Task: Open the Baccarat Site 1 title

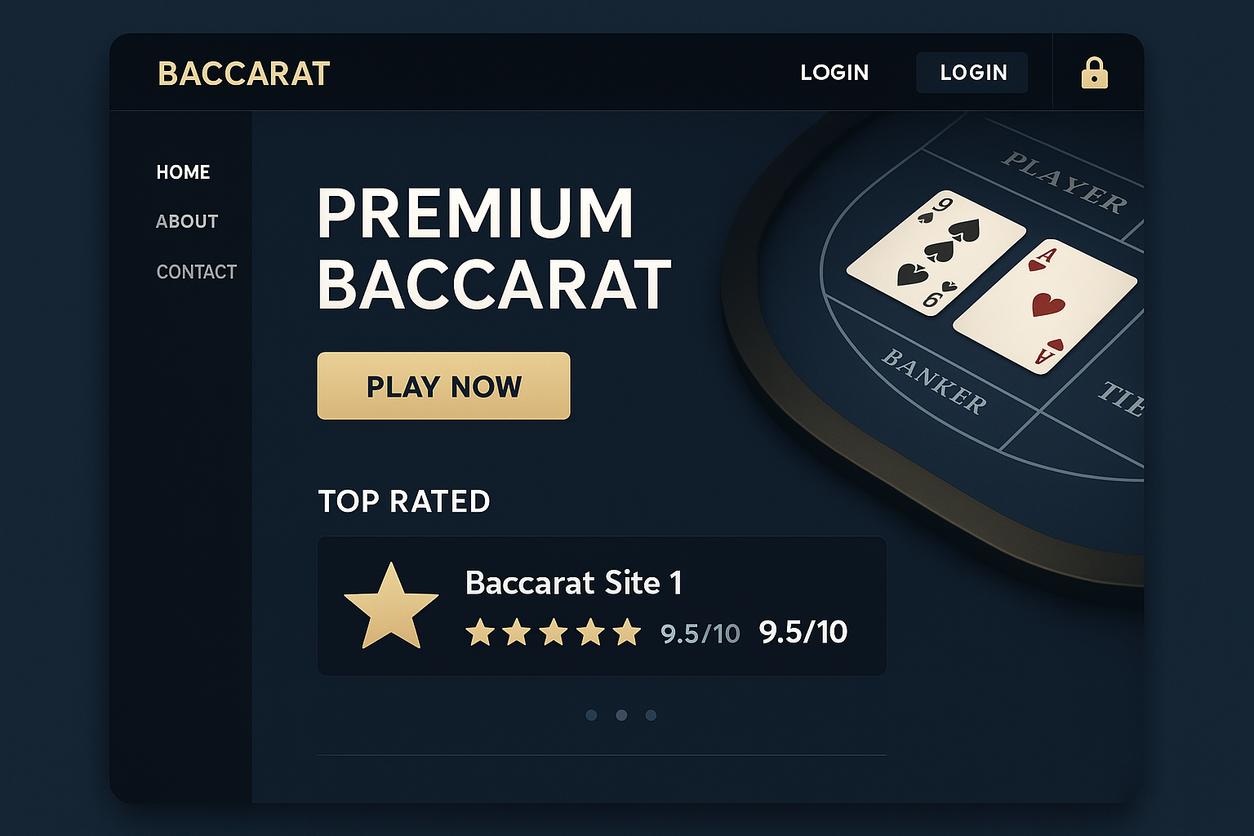Action: coord(573,583)
